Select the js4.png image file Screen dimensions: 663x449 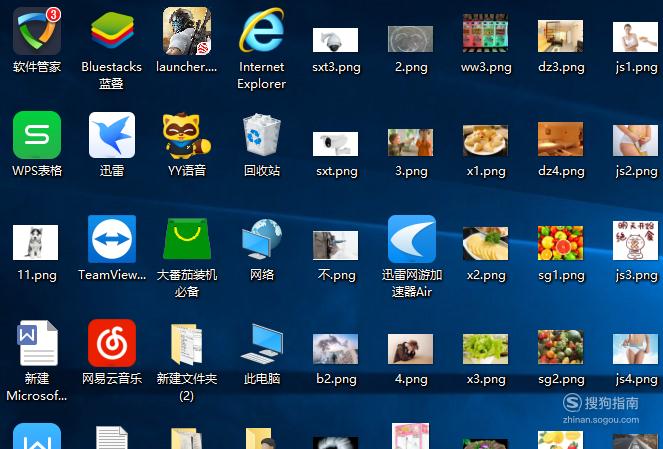tap(635, 349)
